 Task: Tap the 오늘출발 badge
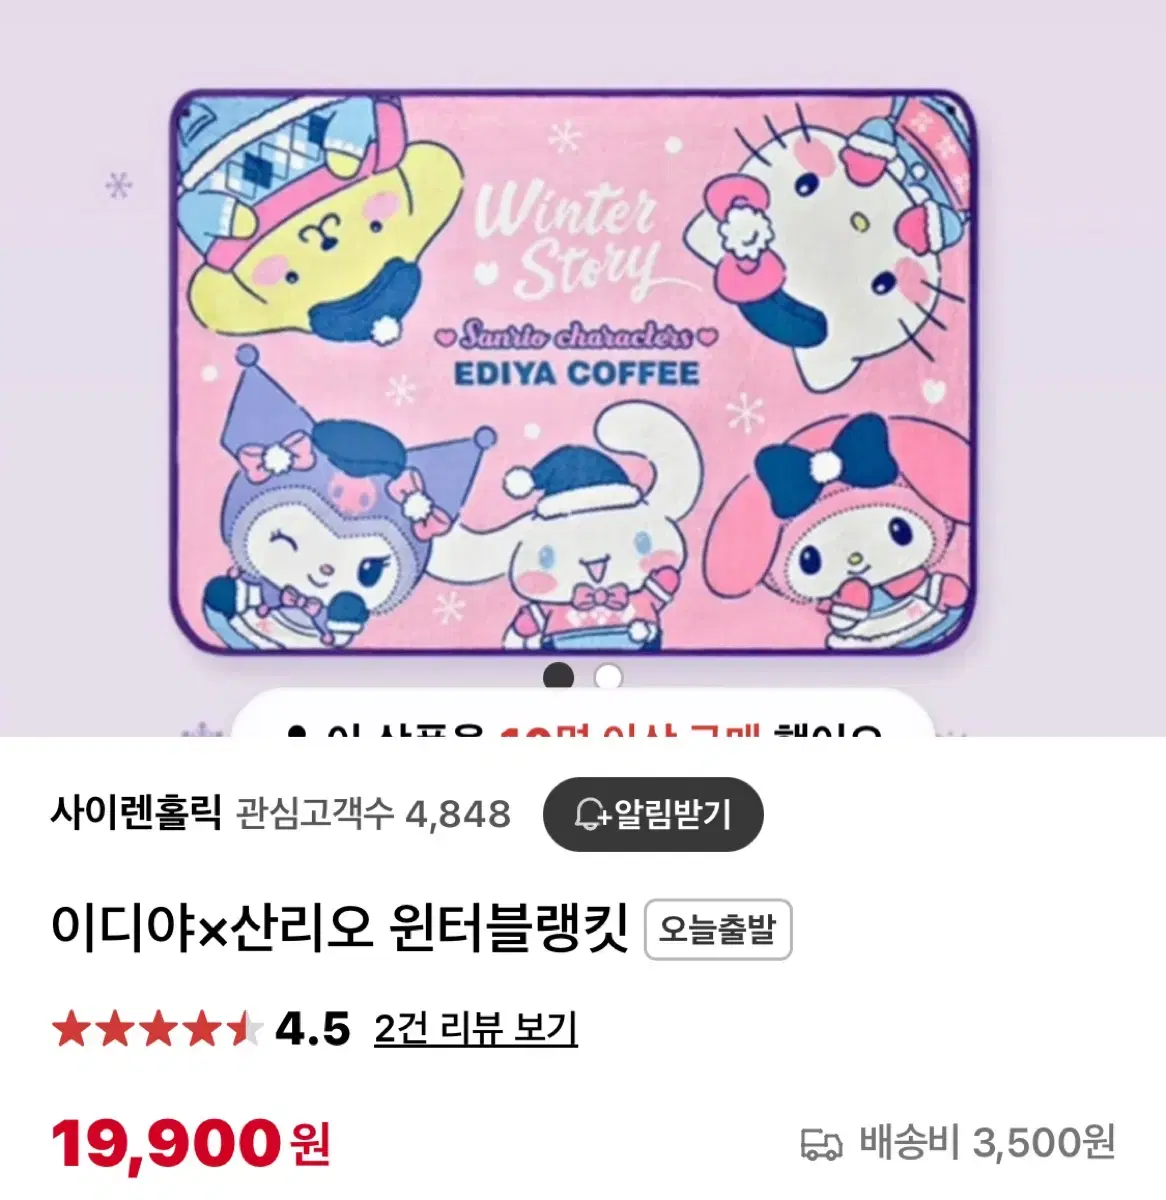click(718, 930)
